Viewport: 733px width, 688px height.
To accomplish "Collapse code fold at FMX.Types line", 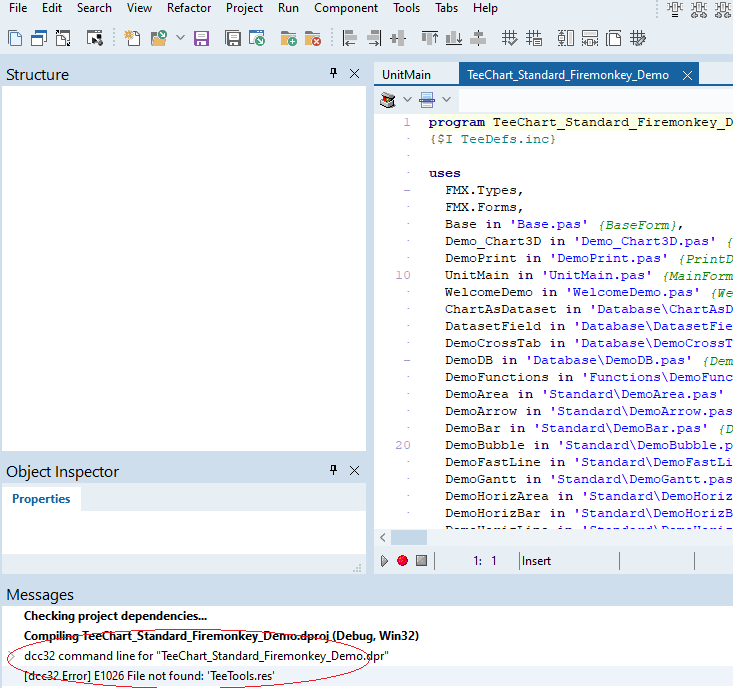I will click(407, 190).
